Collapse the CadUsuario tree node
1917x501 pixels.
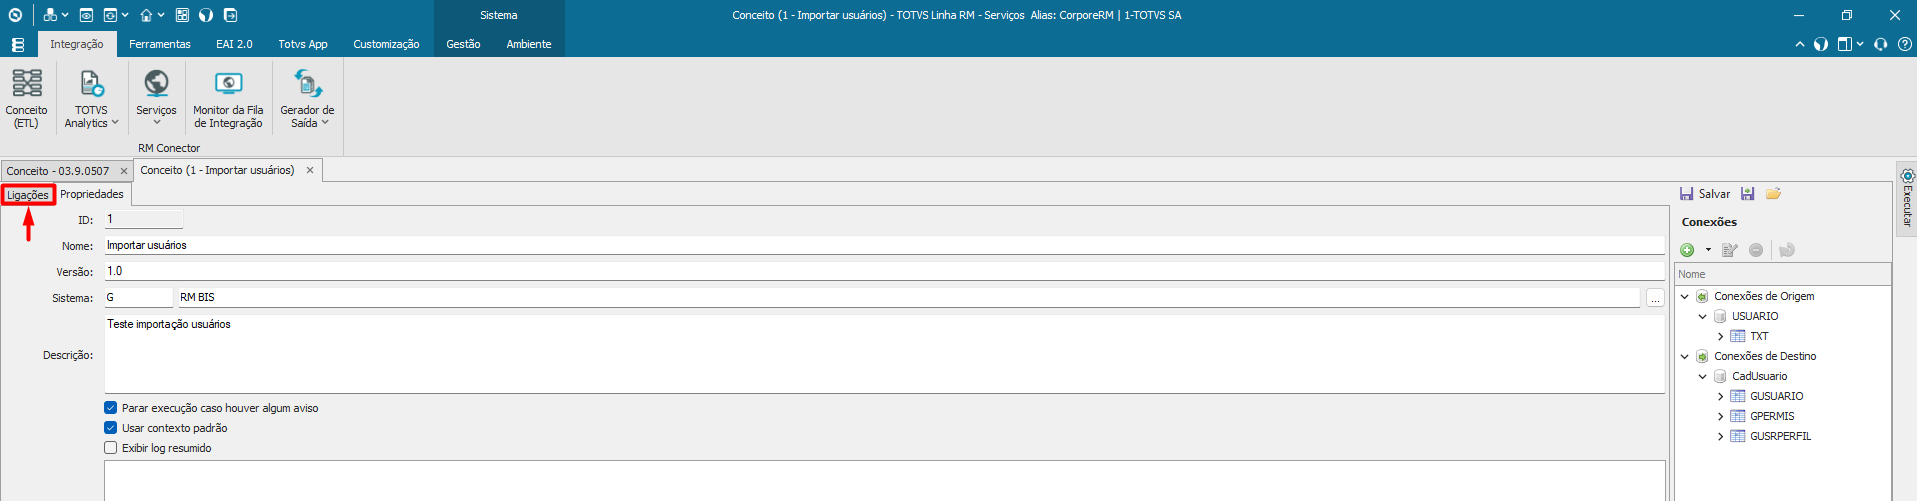click(x=1703, y=377)
